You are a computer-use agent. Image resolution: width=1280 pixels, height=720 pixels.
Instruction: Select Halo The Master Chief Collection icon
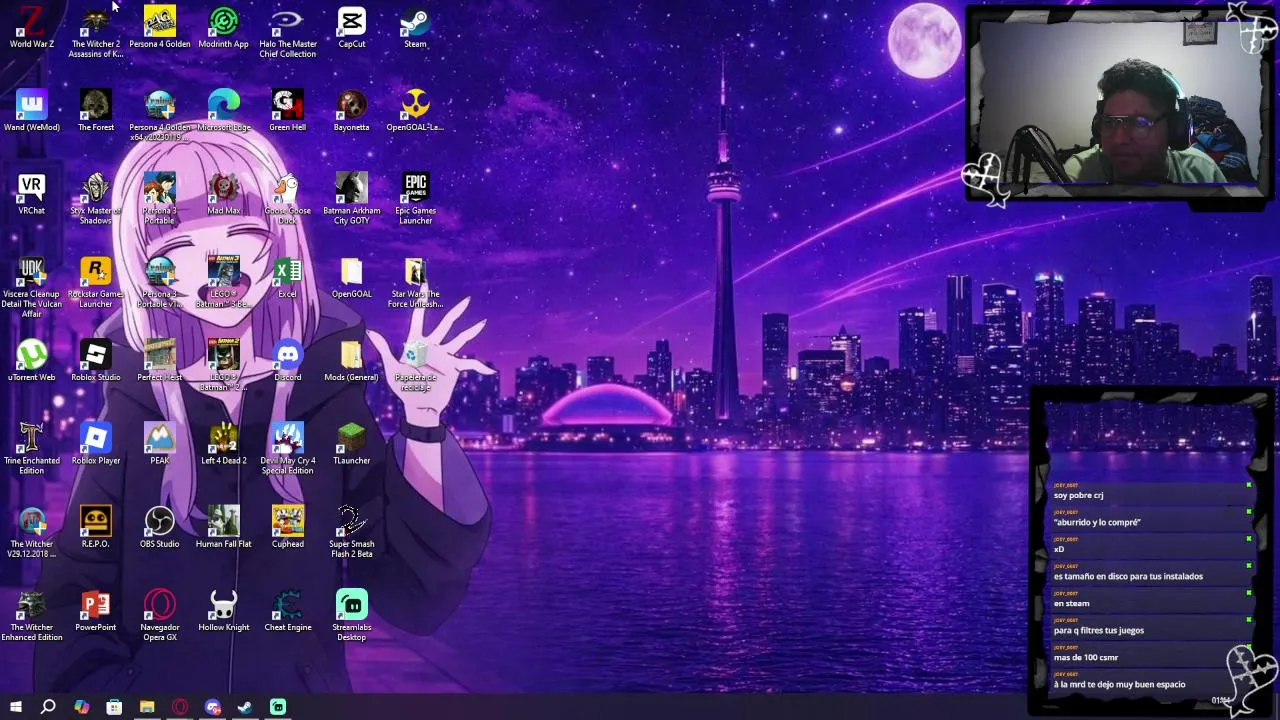click(288, 32)
